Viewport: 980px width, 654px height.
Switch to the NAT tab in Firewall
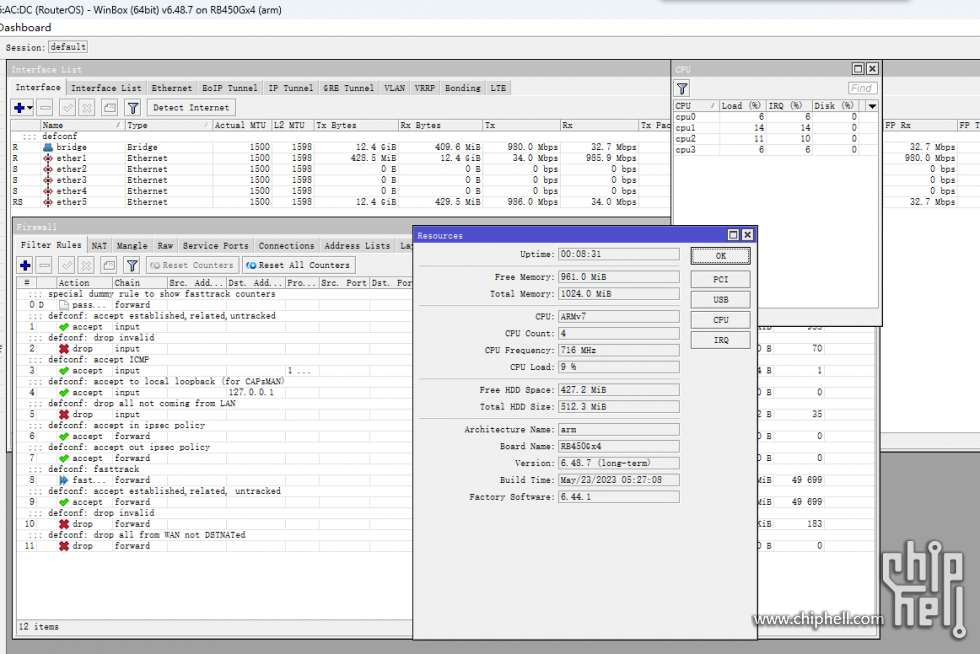point(99,246)
